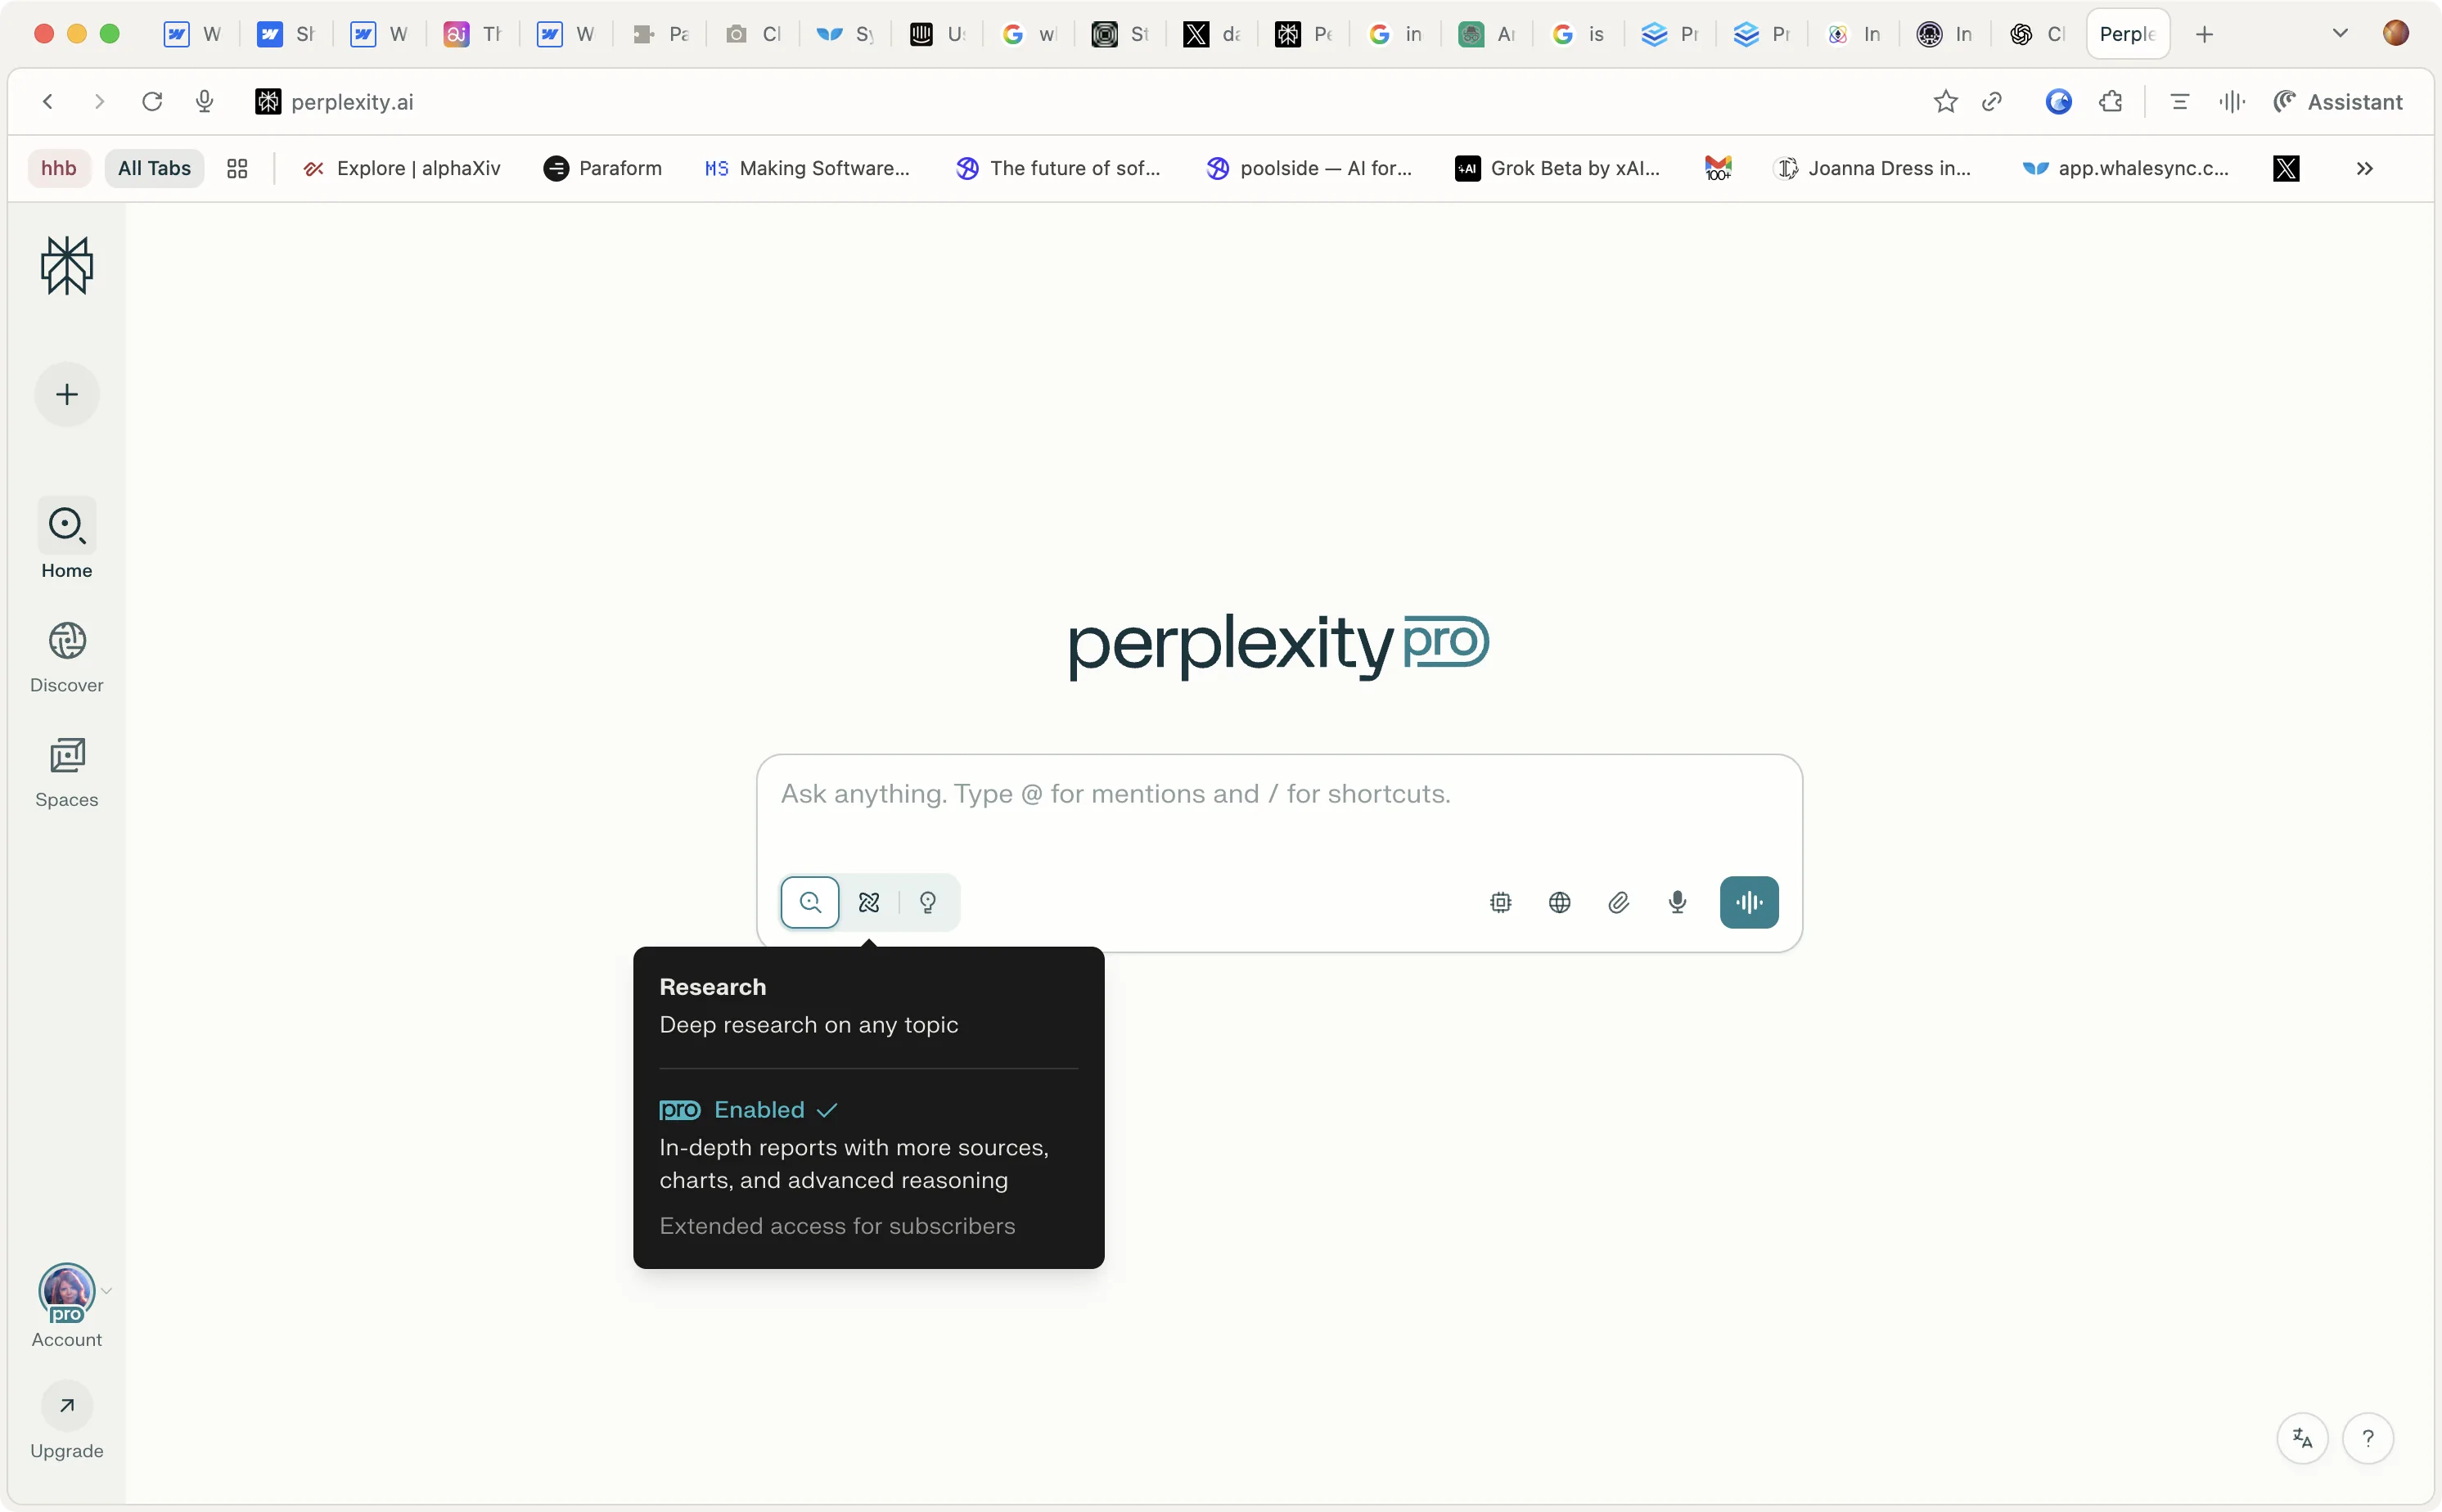Select the All Tabs item
Viewport: 2442px width, 1512px height.
coord(154,169)
